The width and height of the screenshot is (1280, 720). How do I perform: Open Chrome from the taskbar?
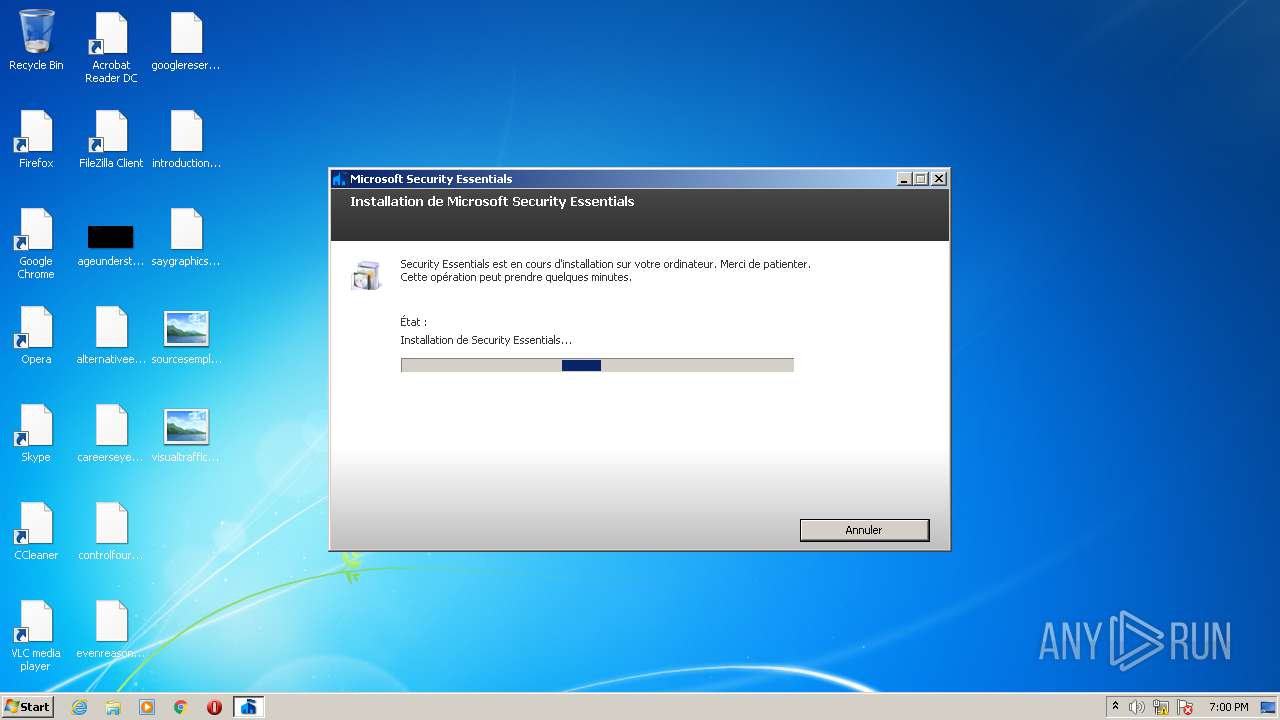(x=181, y=707)
